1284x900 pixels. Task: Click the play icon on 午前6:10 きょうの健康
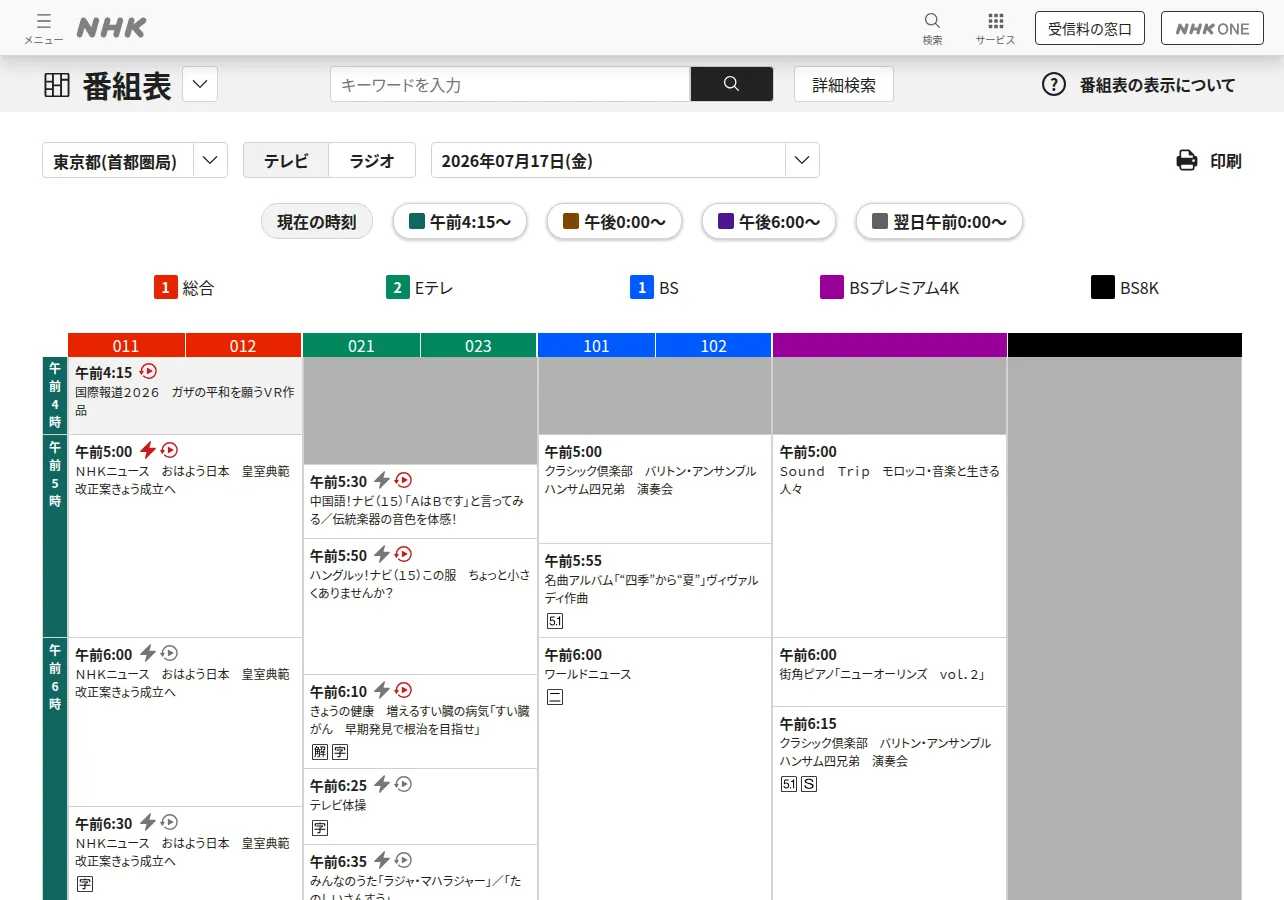(x=404, y=690)
